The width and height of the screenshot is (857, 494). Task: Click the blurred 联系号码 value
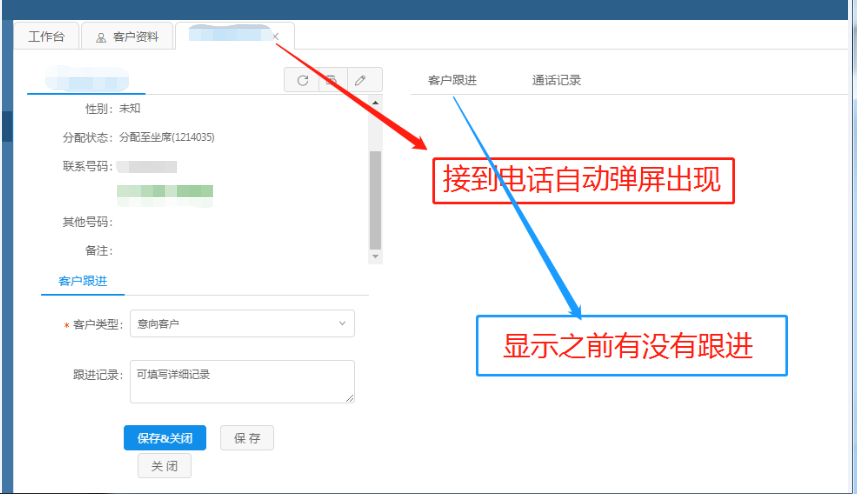pyautogui.click(x=147, y=166)
